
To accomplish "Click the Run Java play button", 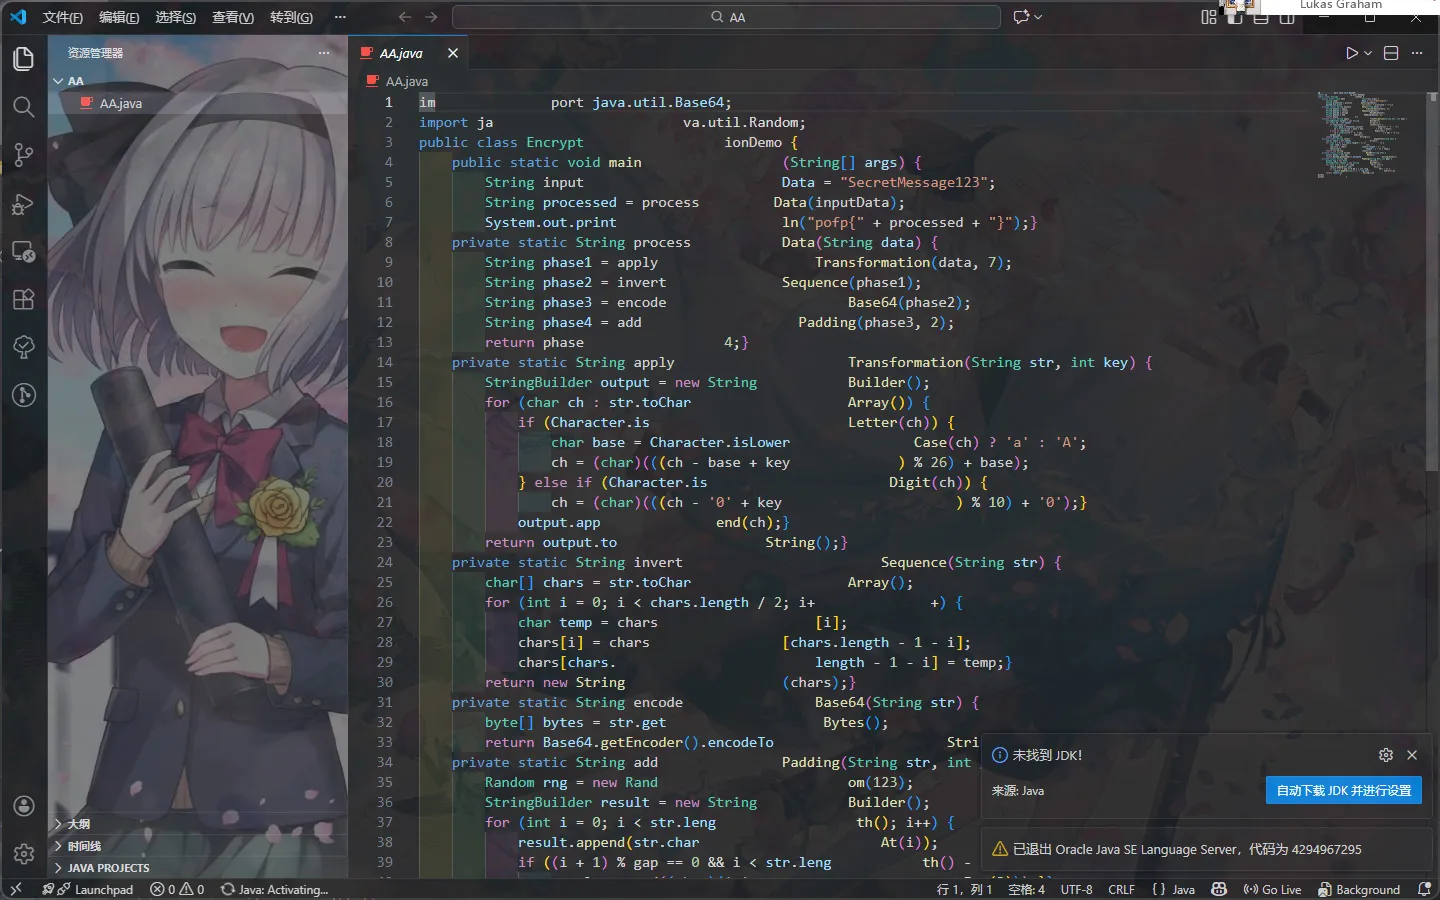I will point(1351,53).
